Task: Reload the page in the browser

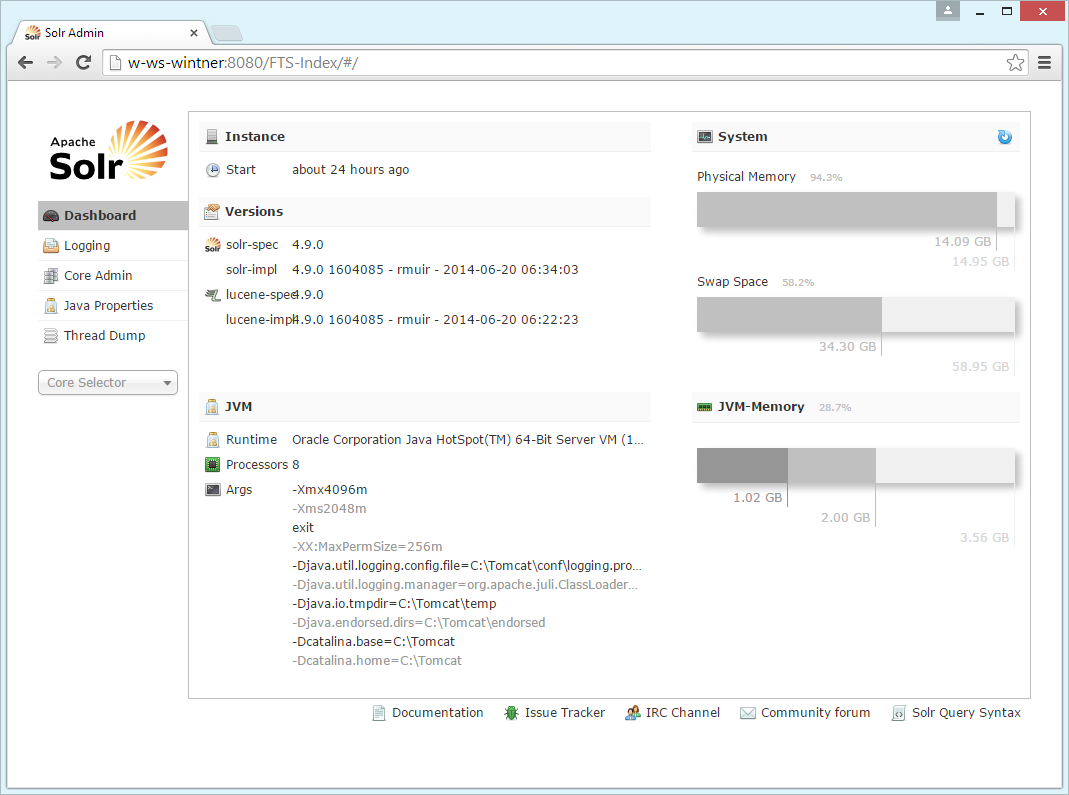Action: (84, 63)
